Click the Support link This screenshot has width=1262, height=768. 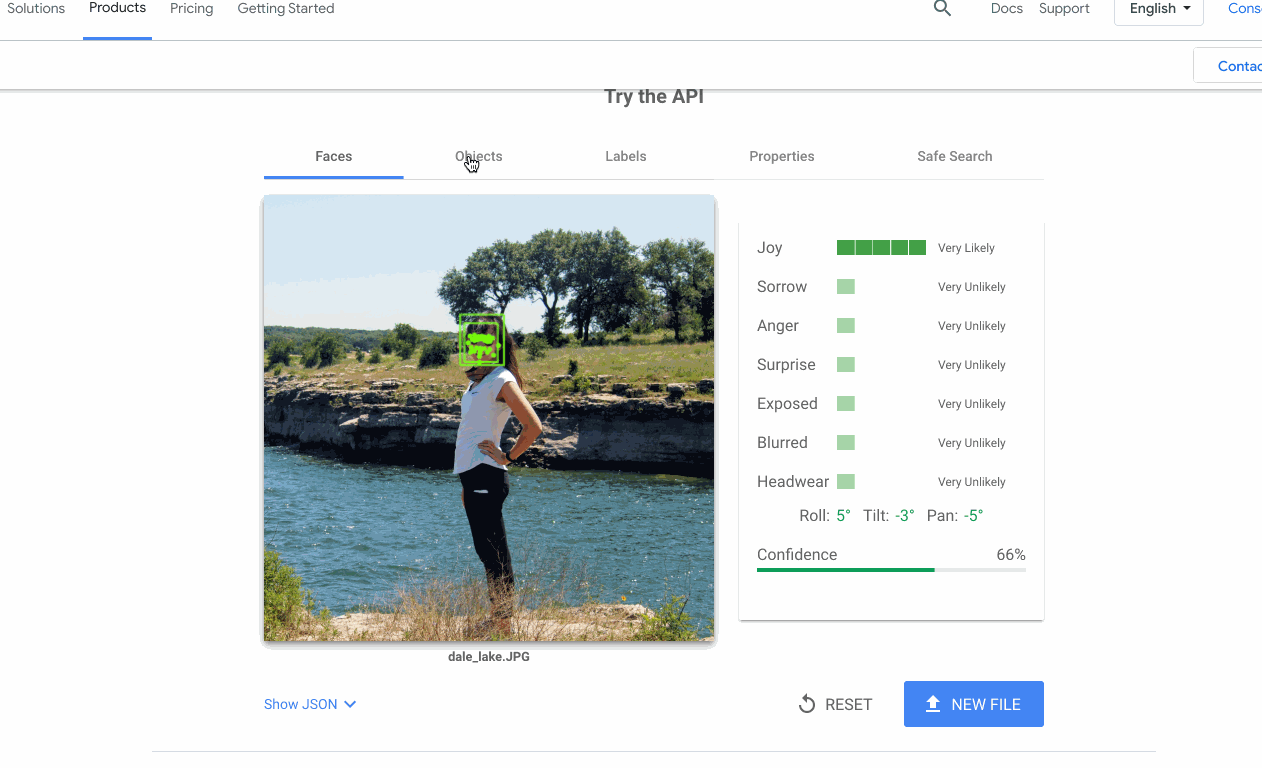pos(1064,8)
